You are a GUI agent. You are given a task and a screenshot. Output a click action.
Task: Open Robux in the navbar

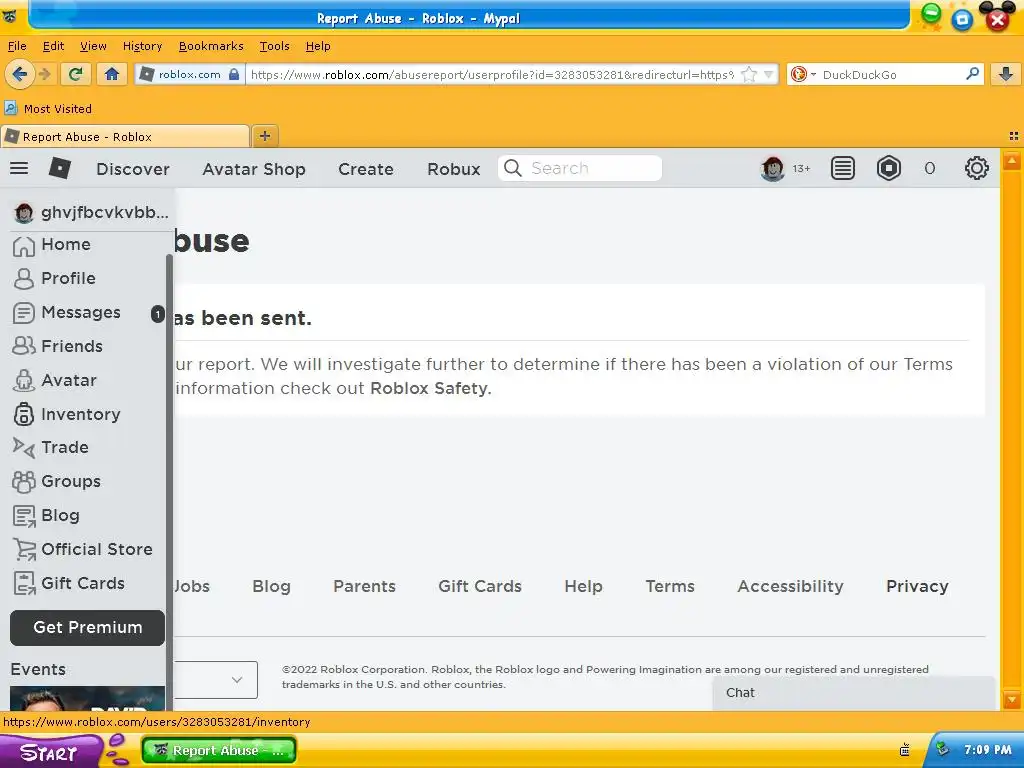click(454, 169)
